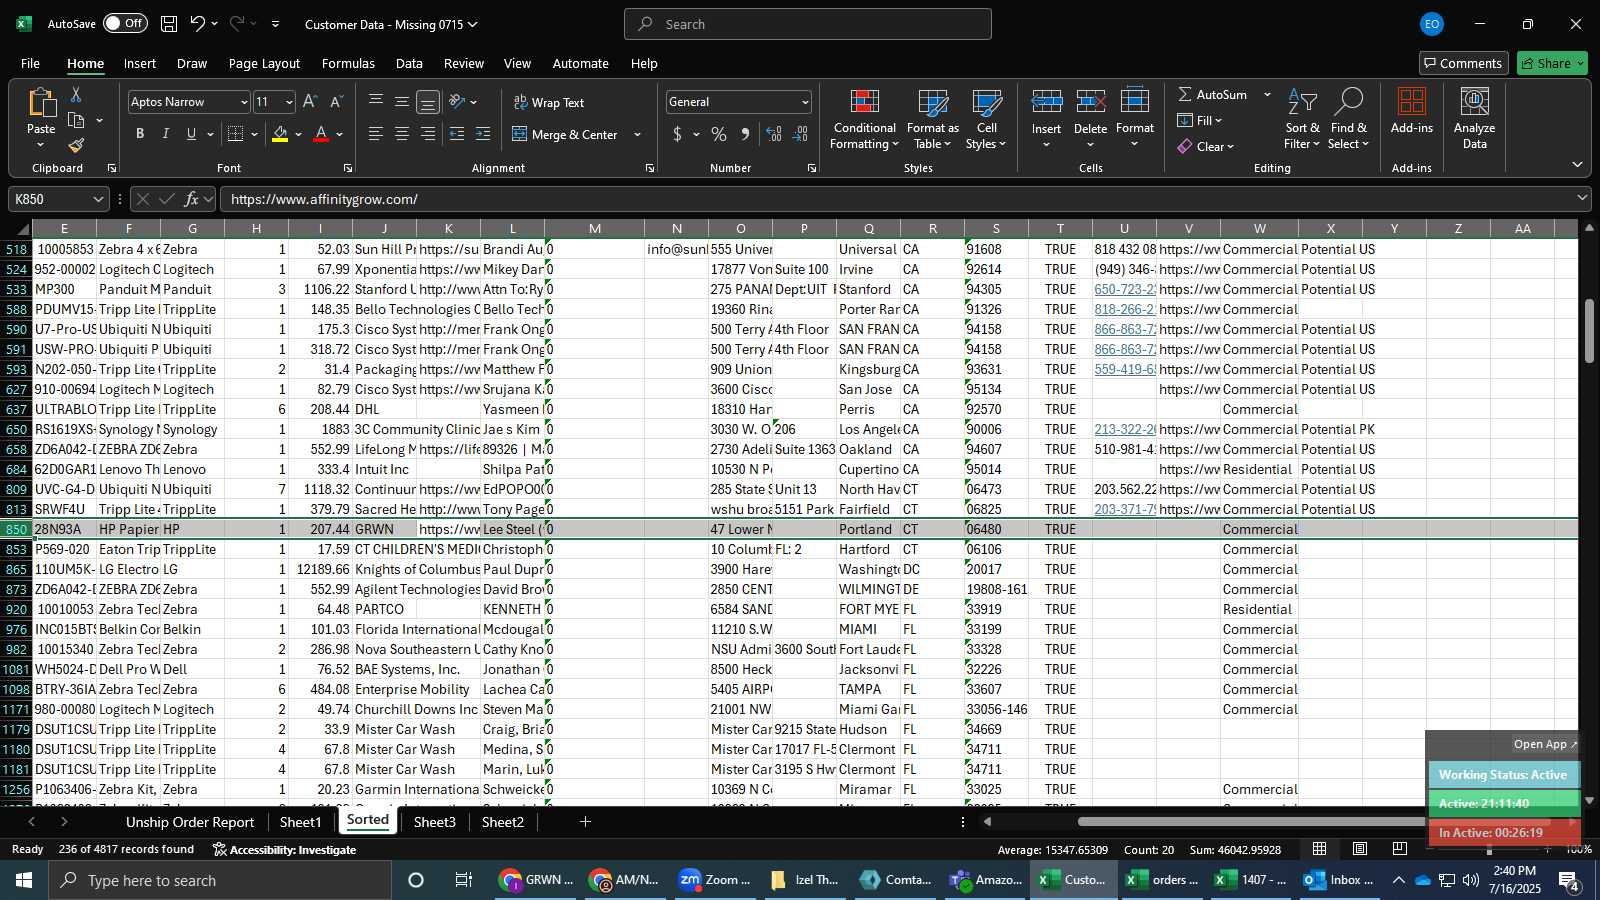
Task: Open the Formulas ribbon tab
Action: pyautogui.click(x=348, y=63)
